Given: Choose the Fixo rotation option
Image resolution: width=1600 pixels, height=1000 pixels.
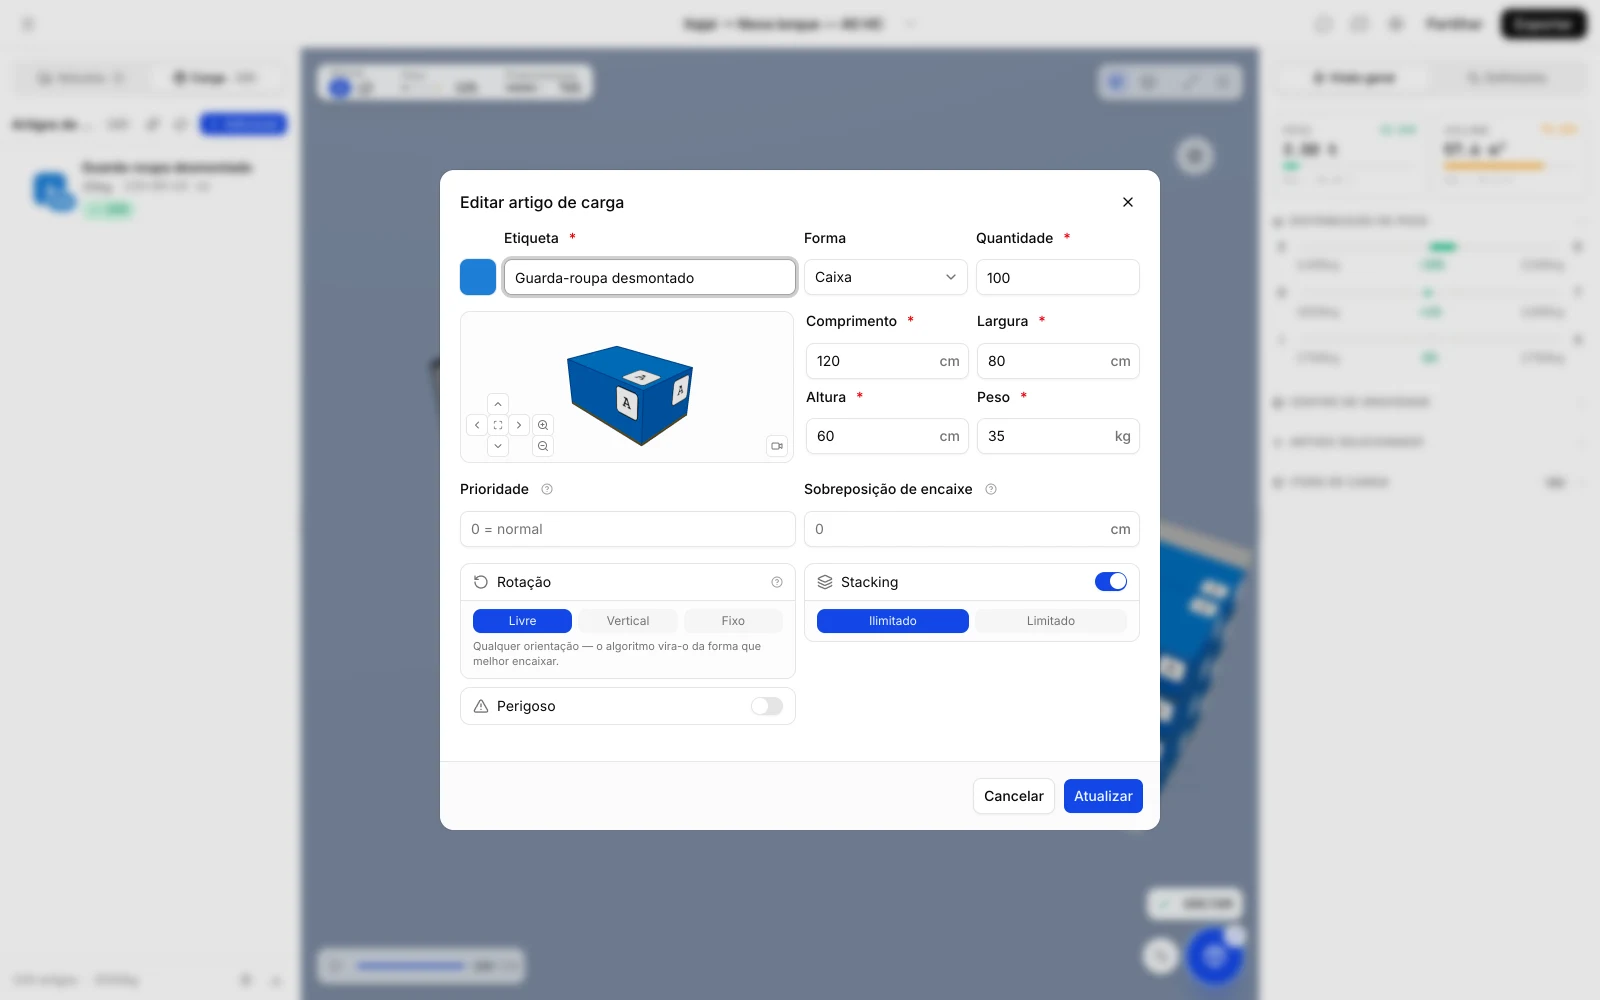Looking at the screenshot, I should 733,621.
